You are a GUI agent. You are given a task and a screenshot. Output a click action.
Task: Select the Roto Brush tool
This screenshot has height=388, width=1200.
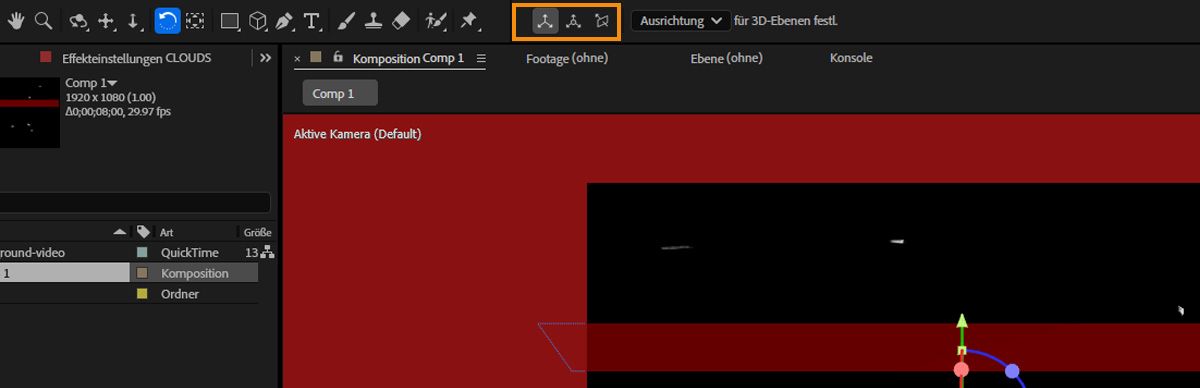435,20
